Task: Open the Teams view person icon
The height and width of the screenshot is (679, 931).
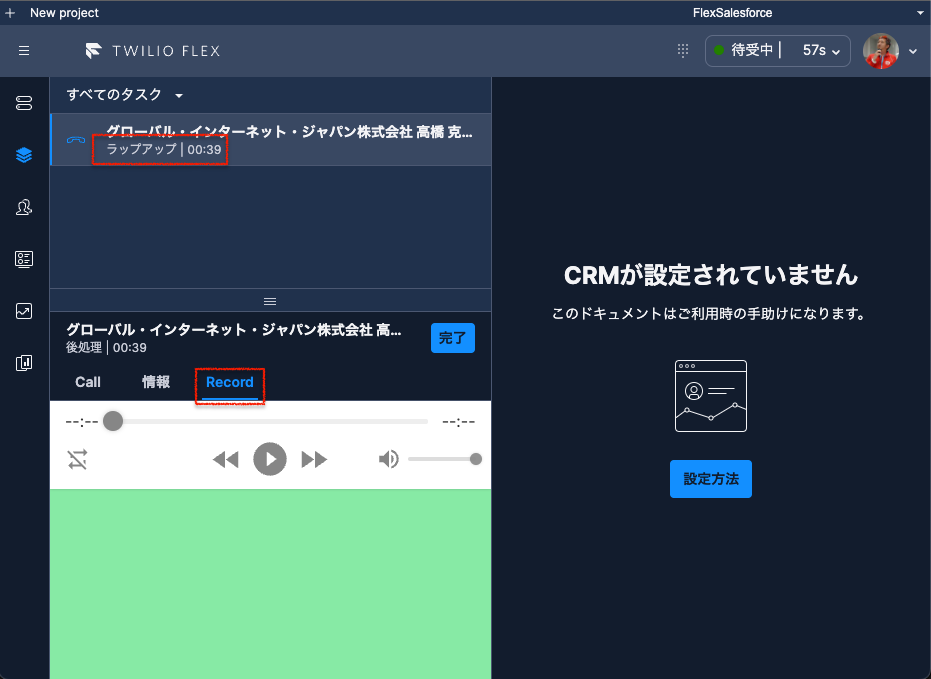Action: click(24, 207)
